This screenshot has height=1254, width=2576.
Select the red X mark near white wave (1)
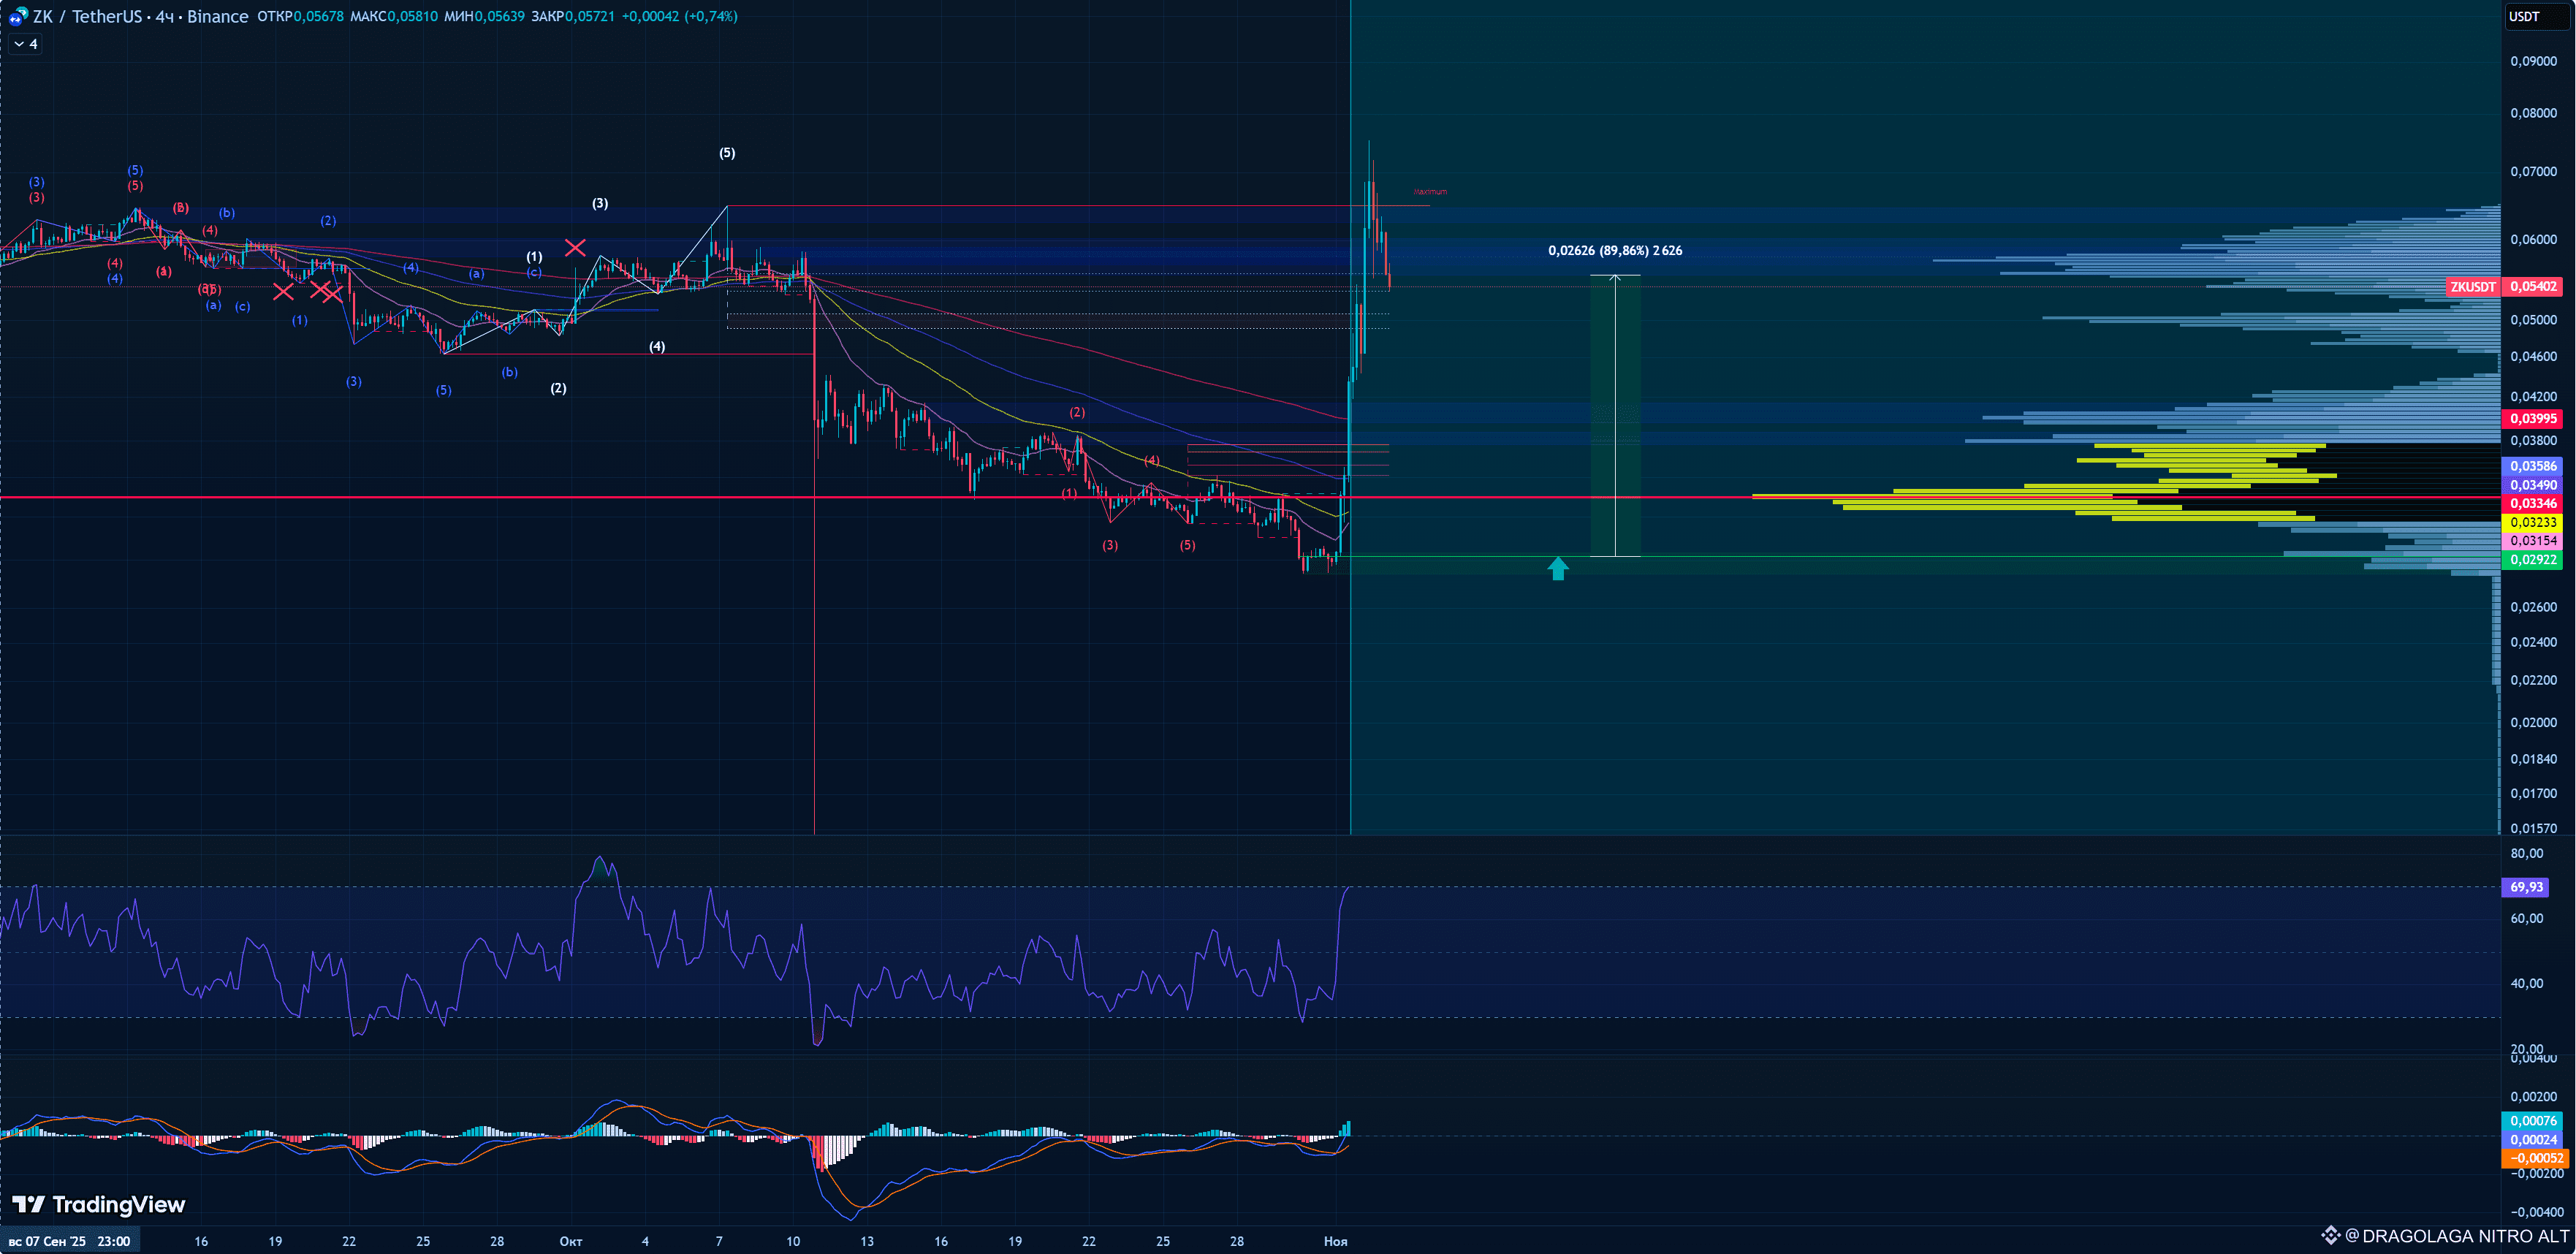(575, 247)
